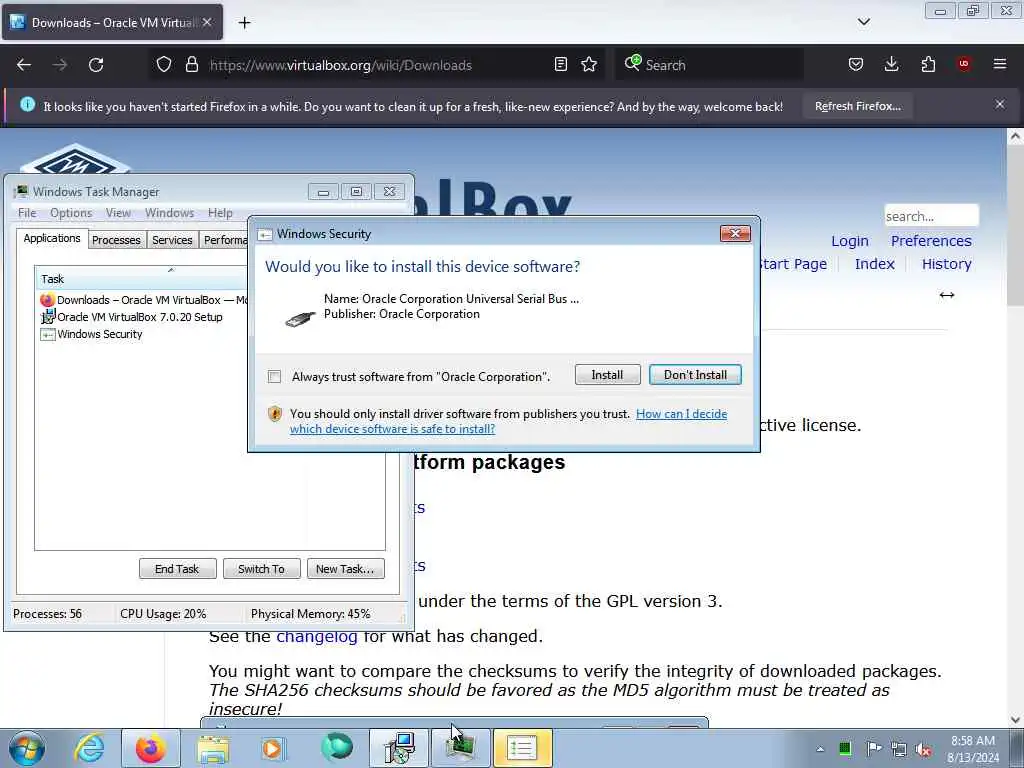This screenshot has width=1024, height=768.
Task: Open the History link on VirtualBox site
Action: tap(946, 264)
